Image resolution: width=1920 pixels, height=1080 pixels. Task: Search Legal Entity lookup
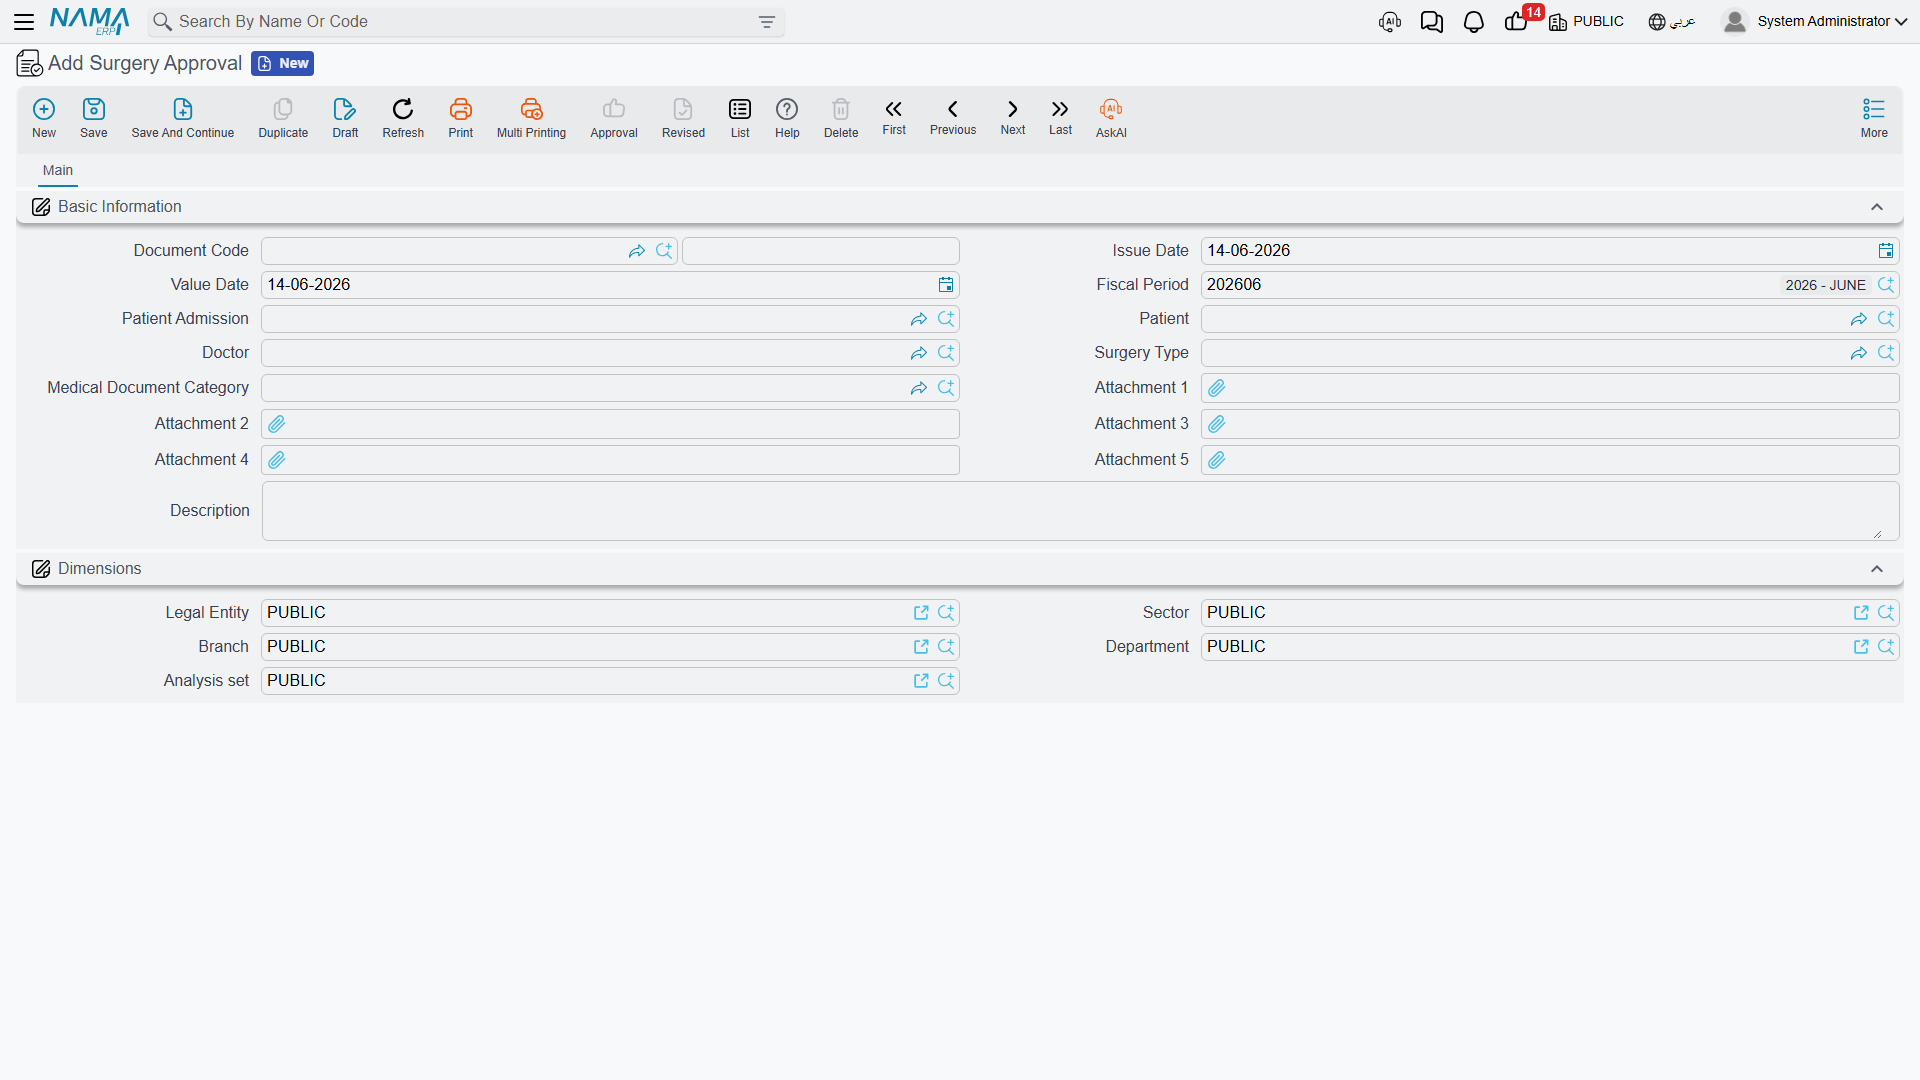coord(946,613)
